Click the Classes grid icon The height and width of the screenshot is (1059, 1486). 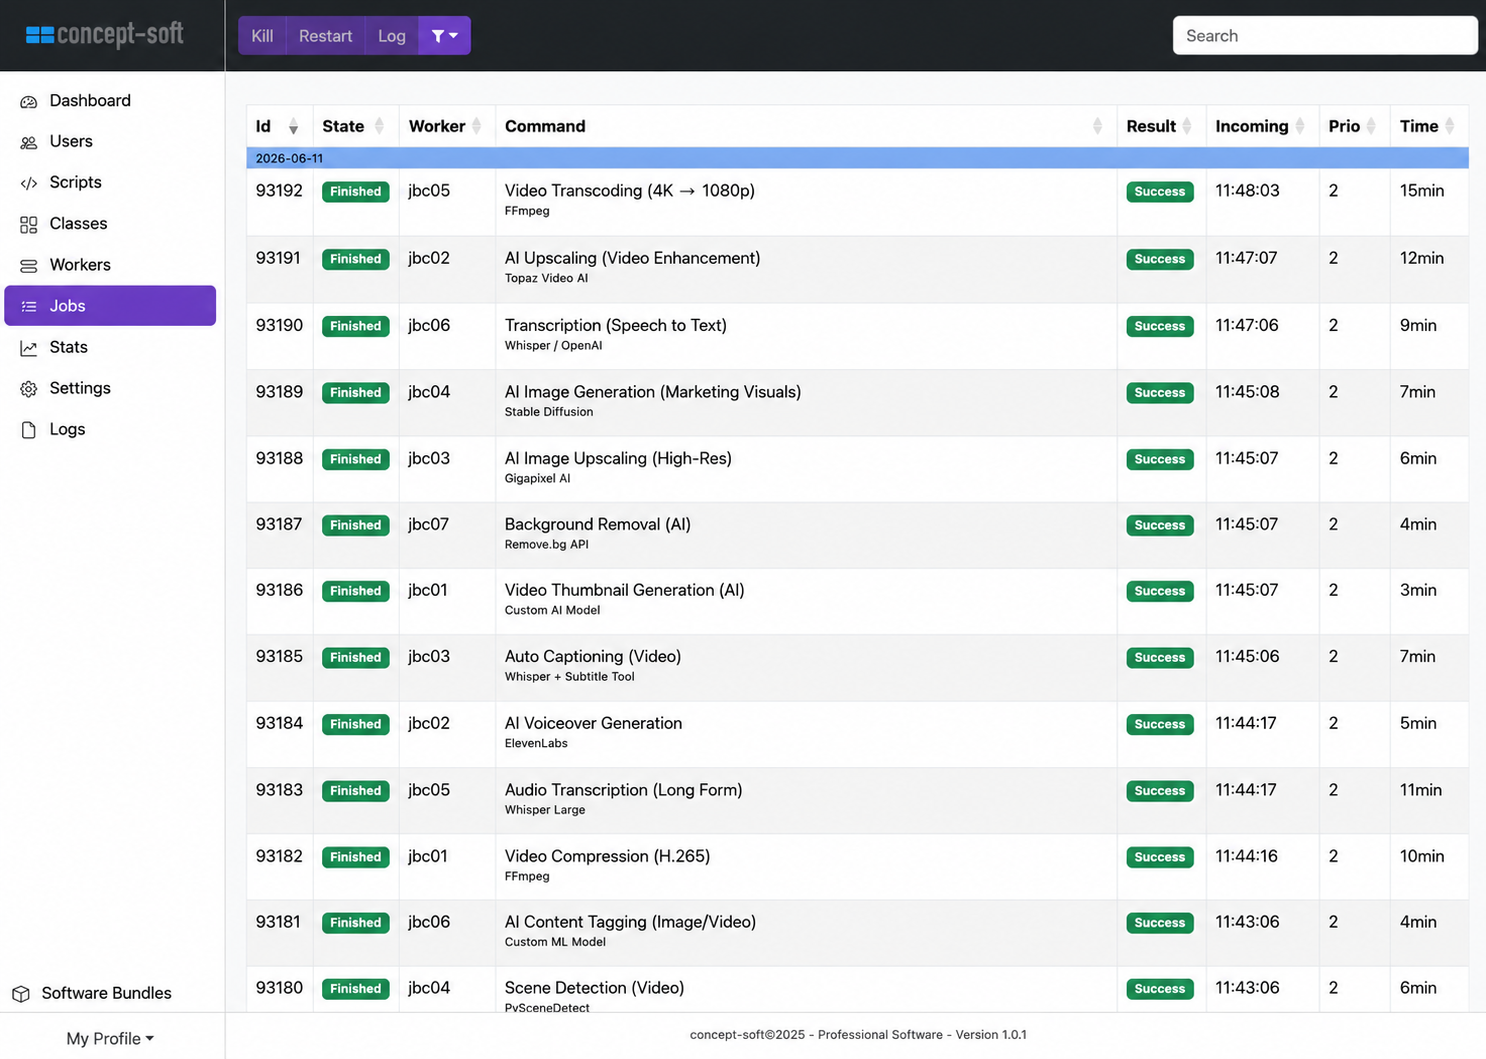[x=29, y=224]
